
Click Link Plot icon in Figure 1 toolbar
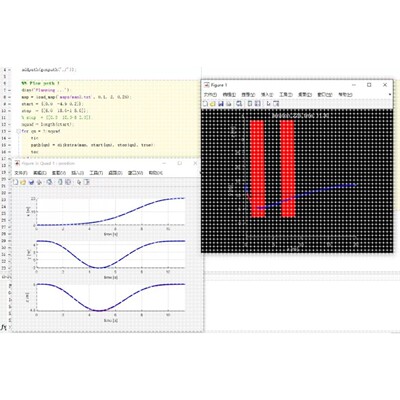coord(239,104)
